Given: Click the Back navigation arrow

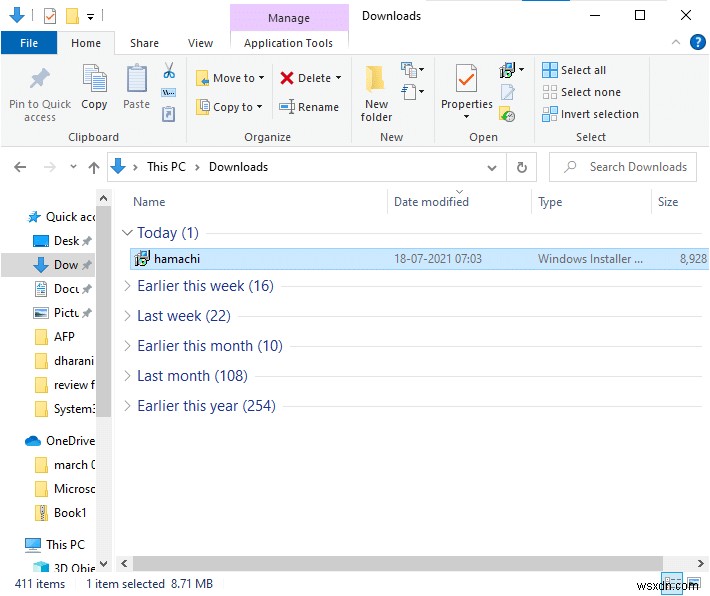Looking at the screenshot, I should (x=20, y=167).
